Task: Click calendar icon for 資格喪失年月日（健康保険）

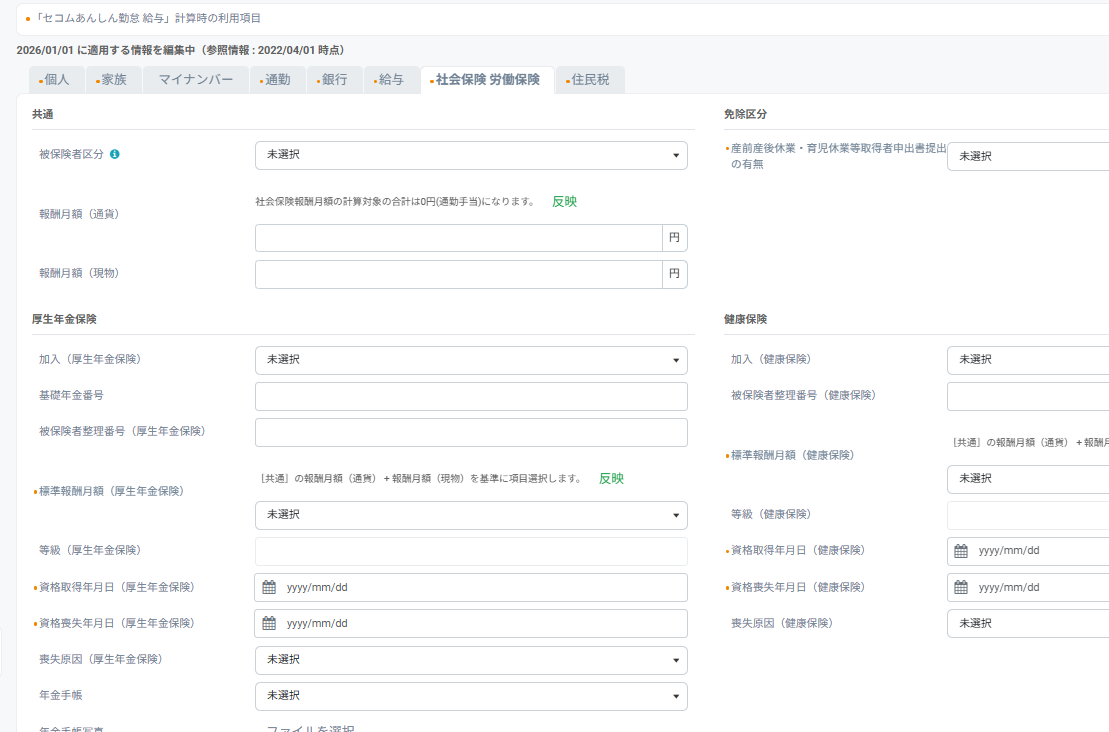Action: 961,587
